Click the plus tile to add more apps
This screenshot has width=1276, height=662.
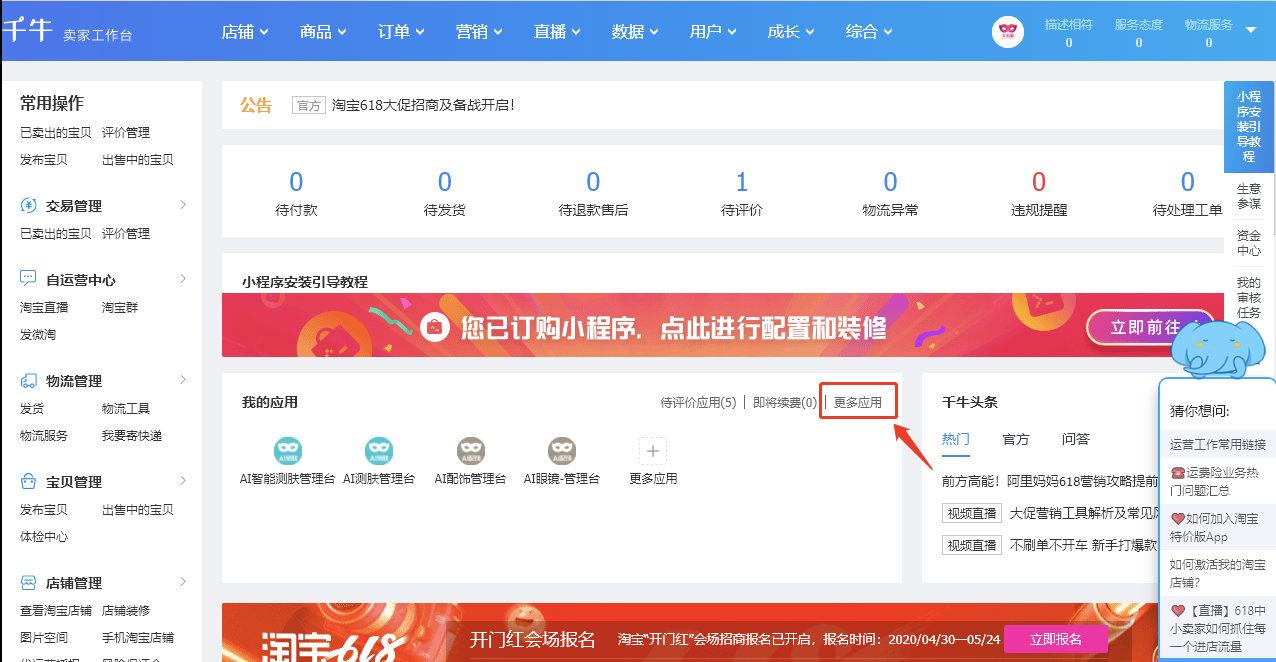(653, 451)
